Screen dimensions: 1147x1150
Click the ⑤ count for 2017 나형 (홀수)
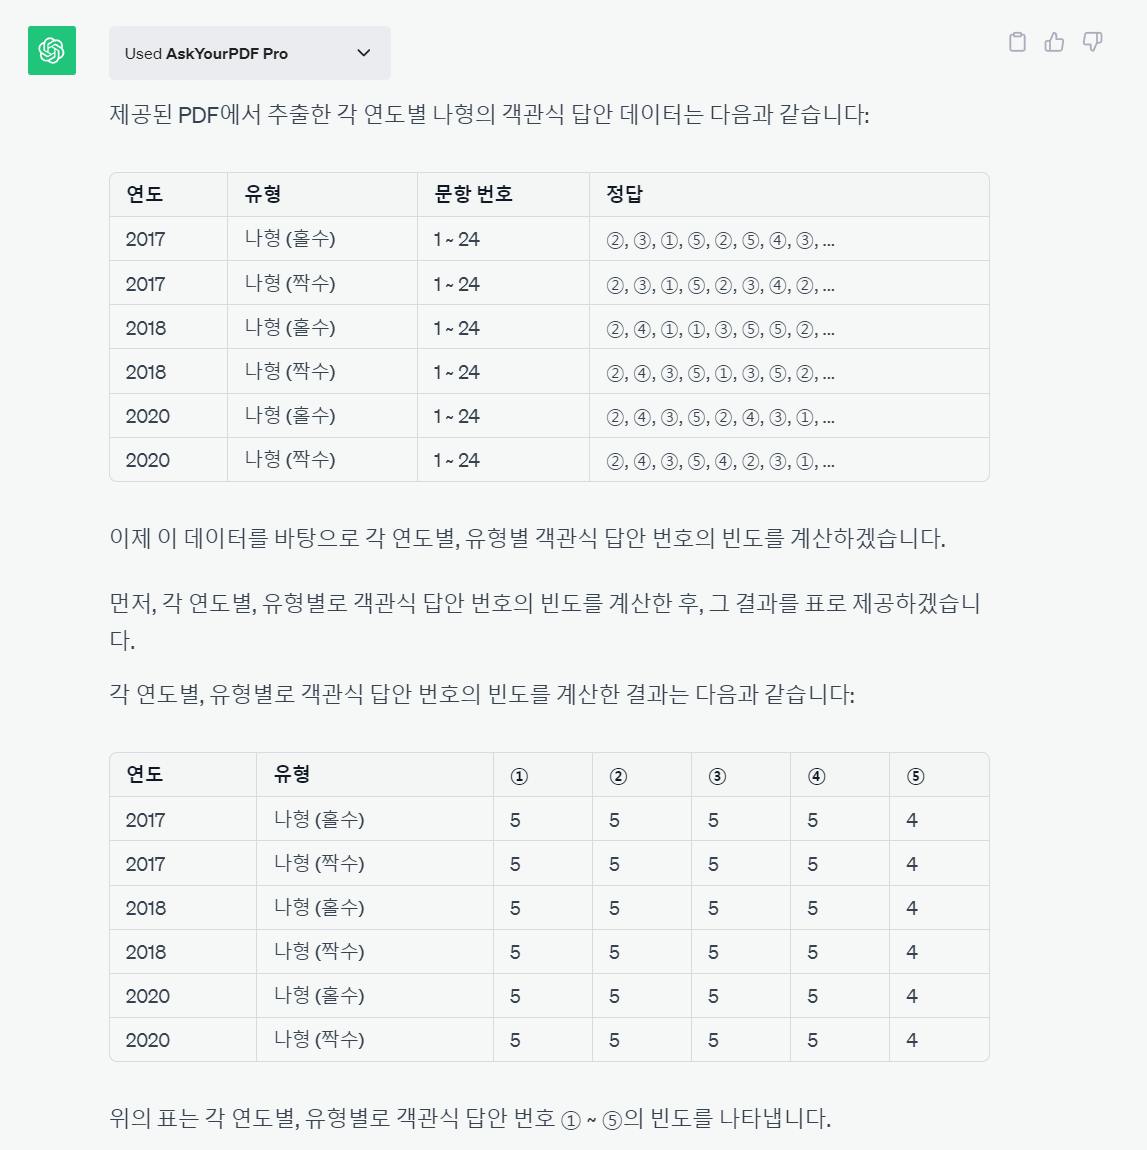[911, 820]
